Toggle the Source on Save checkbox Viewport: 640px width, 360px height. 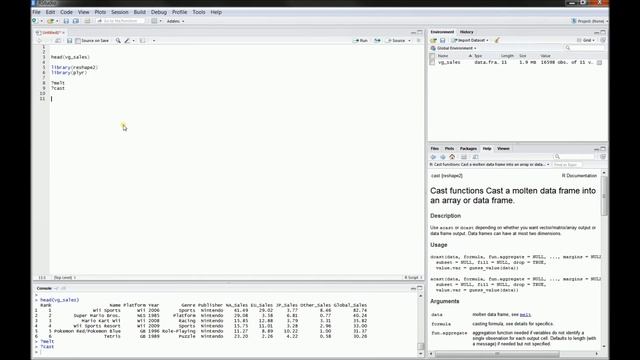tap(78, 40)
